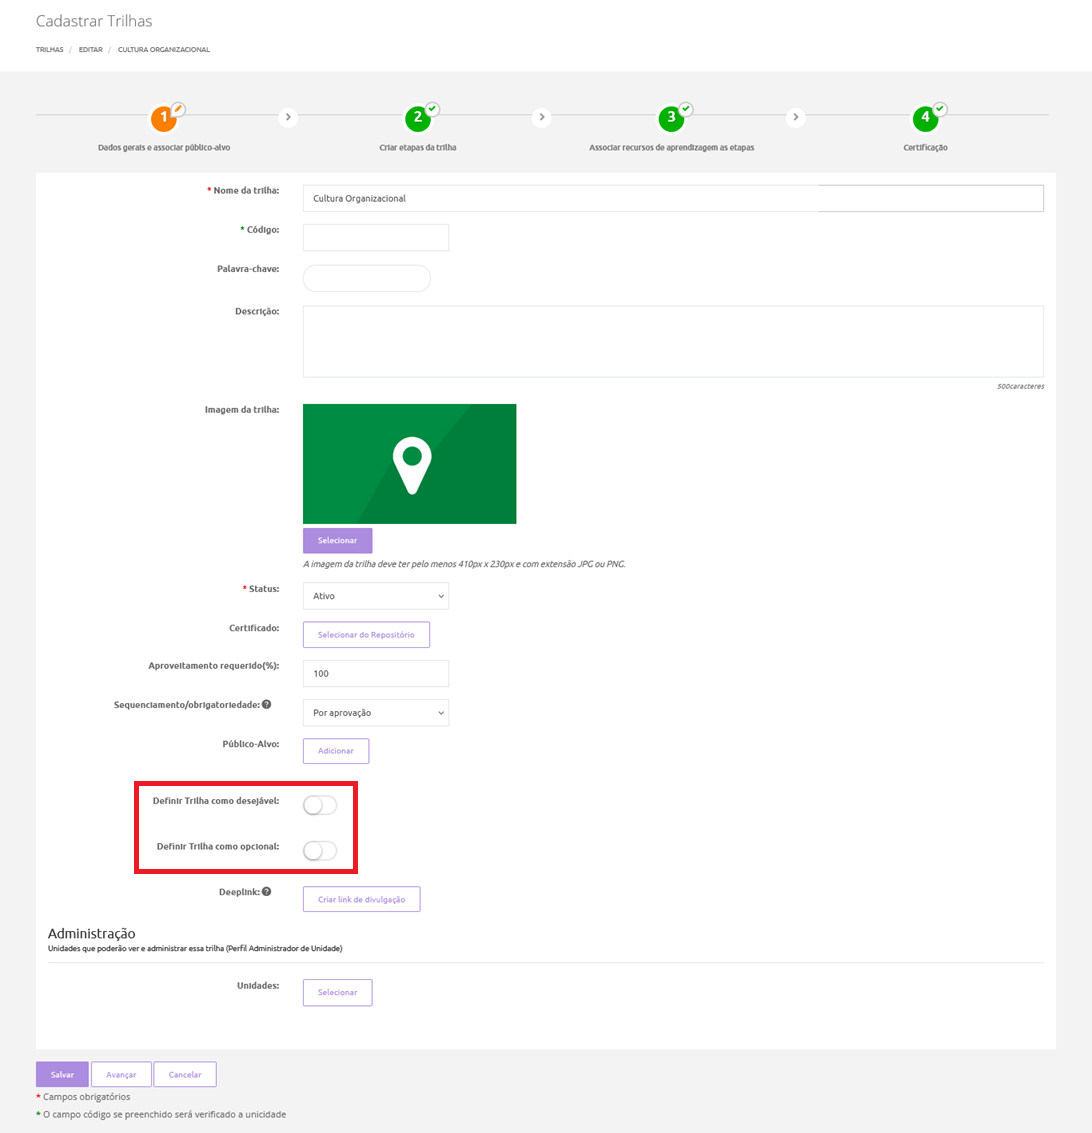The width and height of the screenshot is (1092, 1133).
Task: Click the green trail image thumbnail
Action: [x=409, y=464]
